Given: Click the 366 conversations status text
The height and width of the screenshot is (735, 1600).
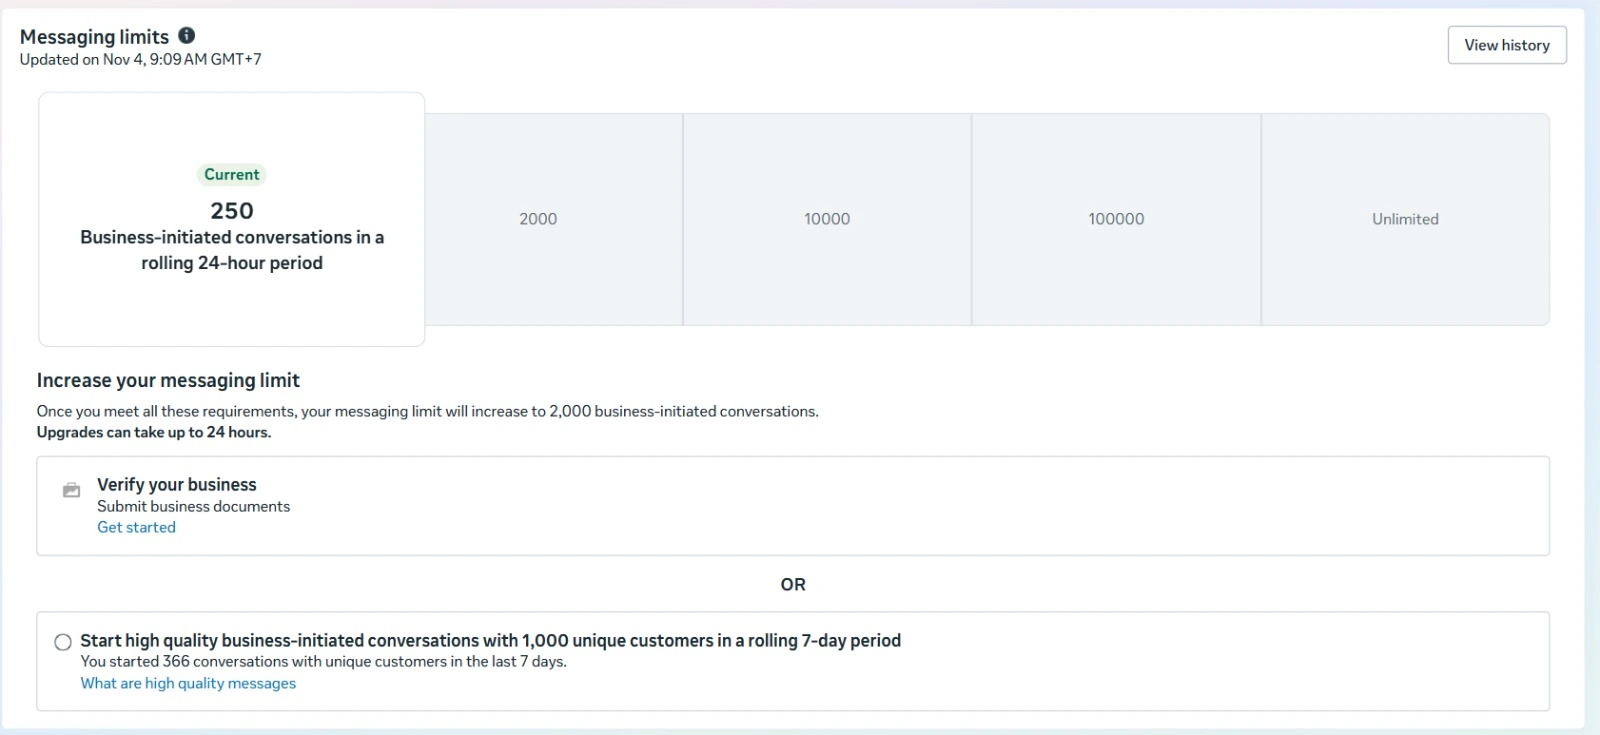Looking at the screenshot, I should 323,661.
